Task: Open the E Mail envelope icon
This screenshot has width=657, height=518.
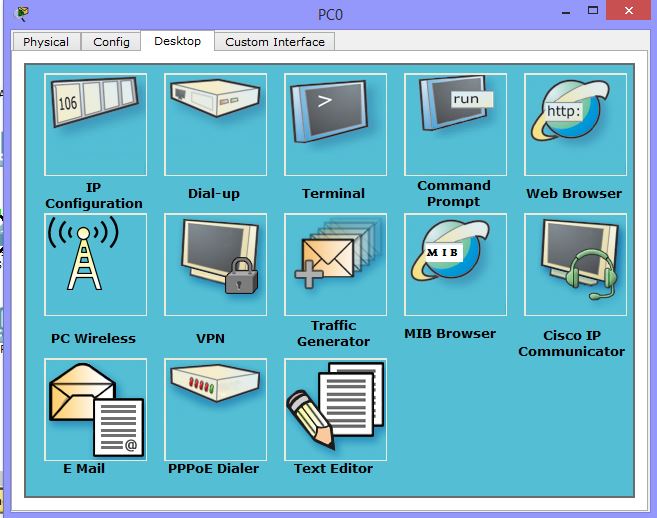Action: point(96,409)
